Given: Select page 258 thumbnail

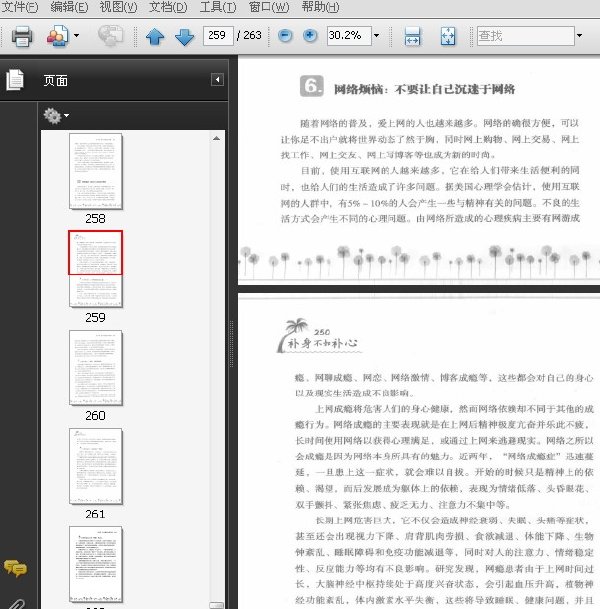Looking at the screenshot, I should pos(96,171).
